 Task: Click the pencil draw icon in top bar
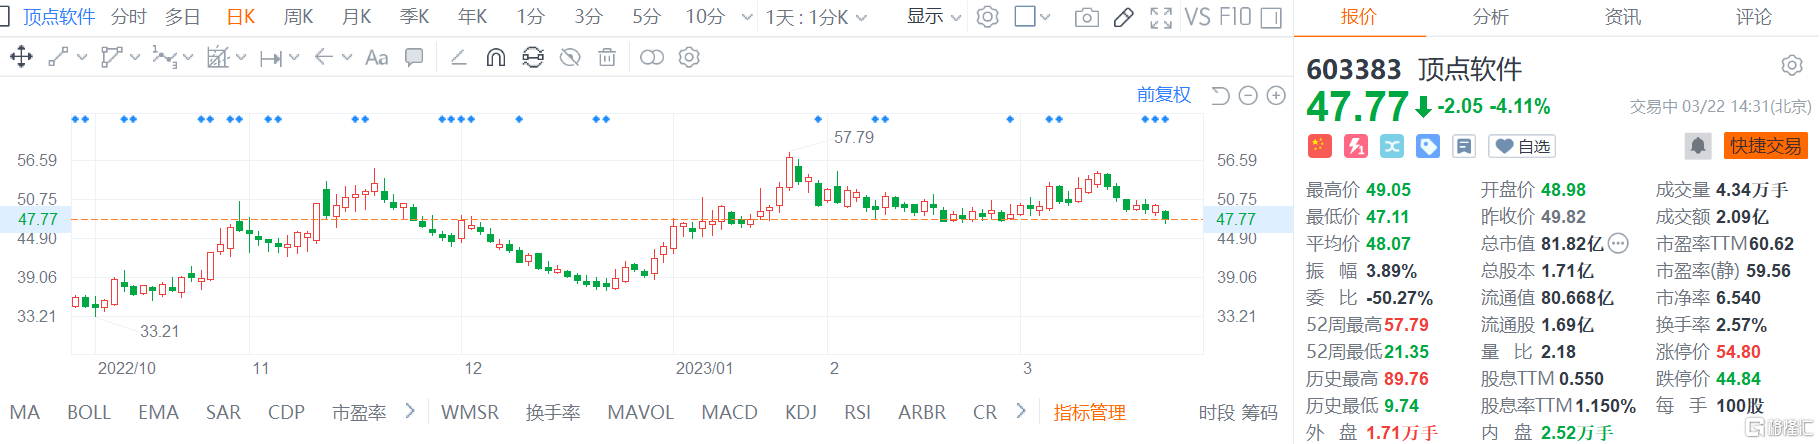[1123, 17]
